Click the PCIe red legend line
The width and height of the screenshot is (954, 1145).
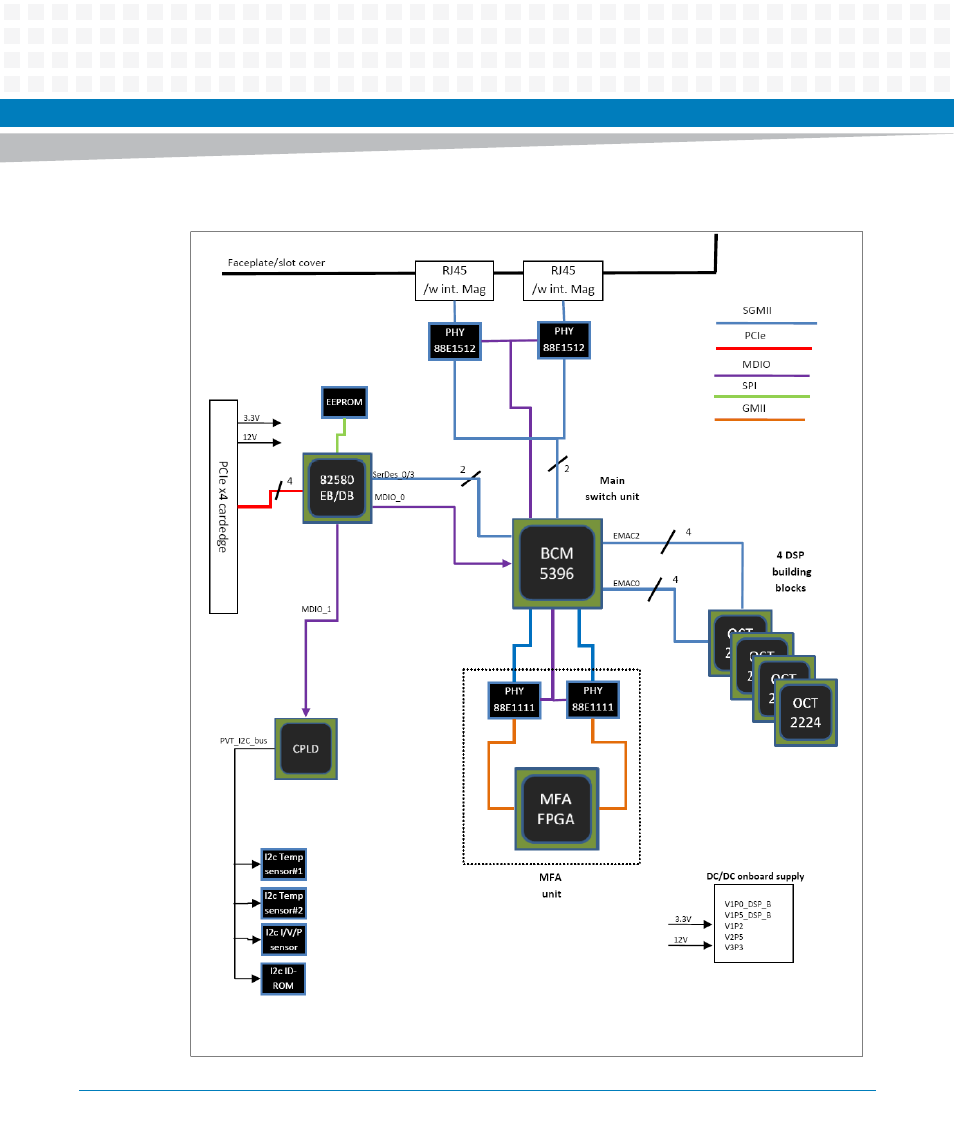[764, 348]
